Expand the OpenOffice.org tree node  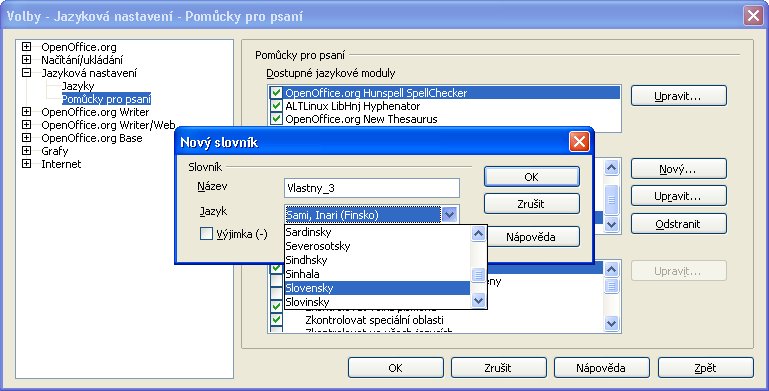coord(26,47)
